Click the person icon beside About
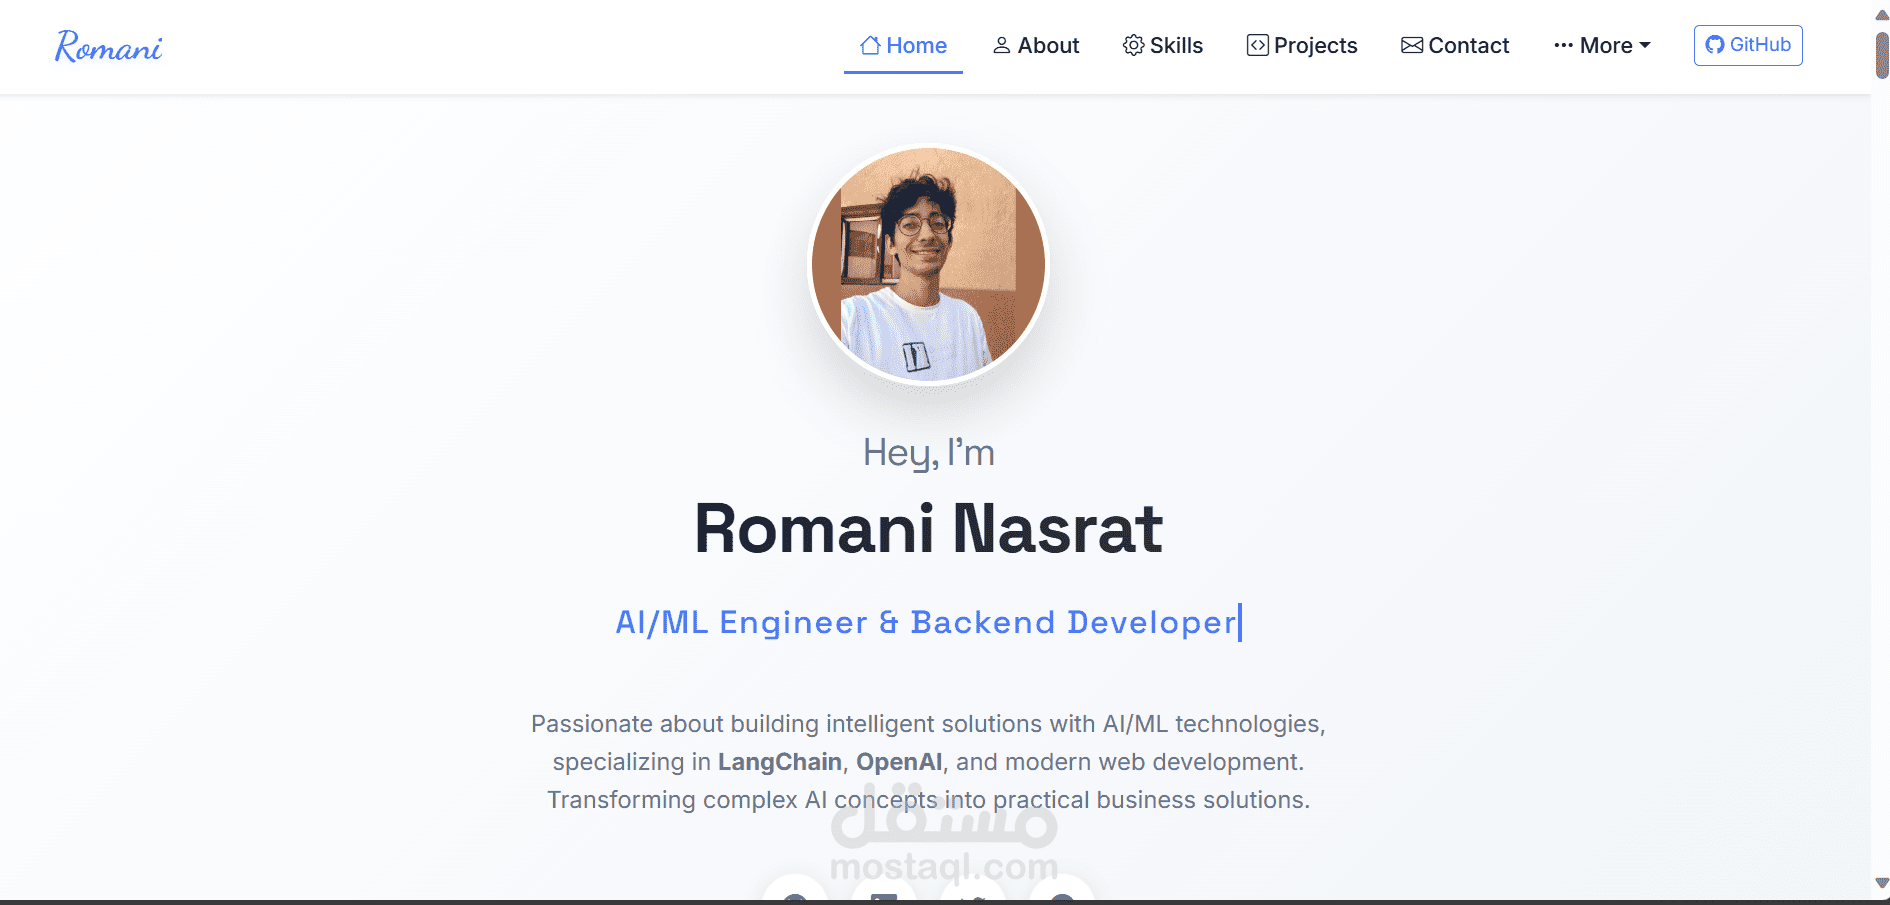Screen dimensions: 1890x905 tap(1001, 45)
